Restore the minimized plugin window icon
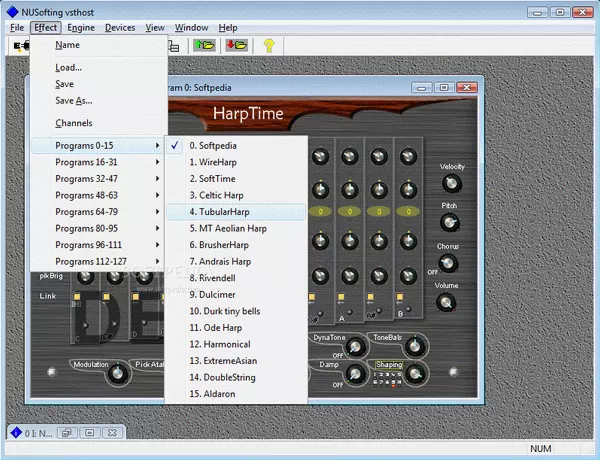Screen dimensions: 600x460 click(65, 433)
